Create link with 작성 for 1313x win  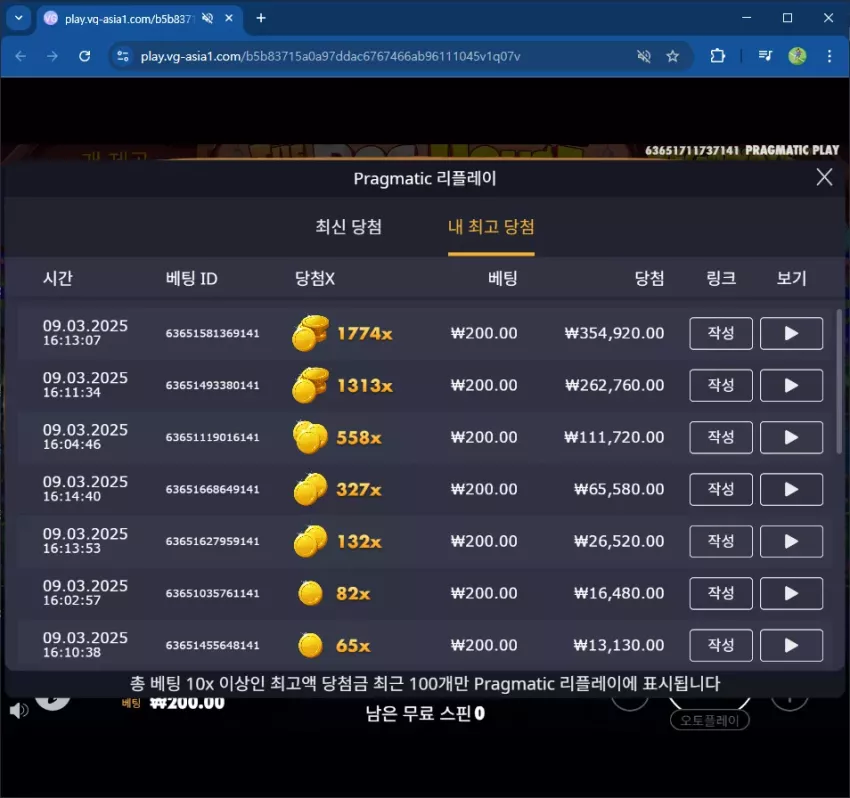coord(720,385)
